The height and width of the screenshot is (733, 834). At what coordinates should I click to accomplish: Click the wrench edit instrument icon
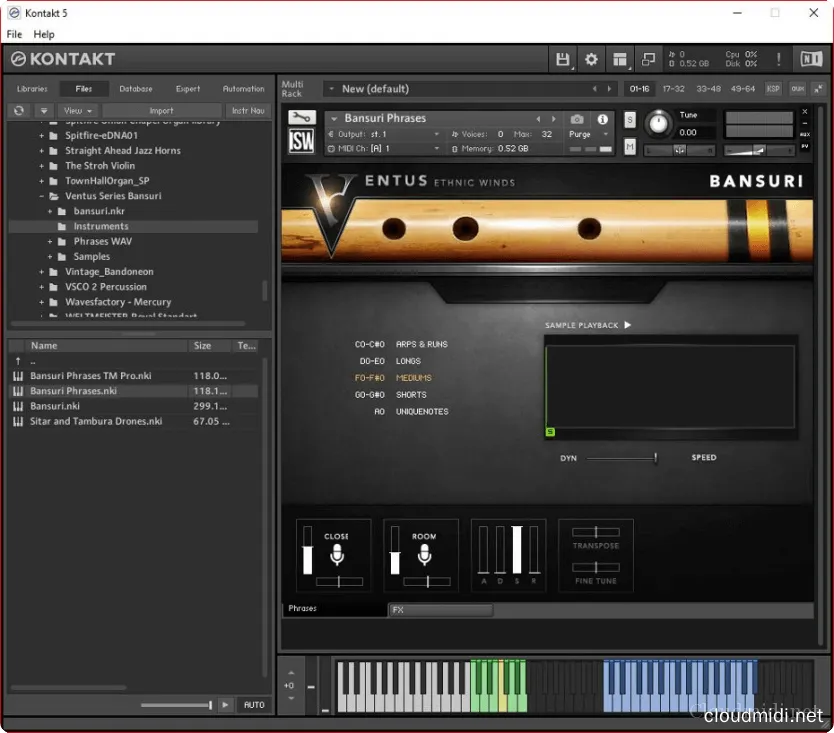(x=300, y=118)
